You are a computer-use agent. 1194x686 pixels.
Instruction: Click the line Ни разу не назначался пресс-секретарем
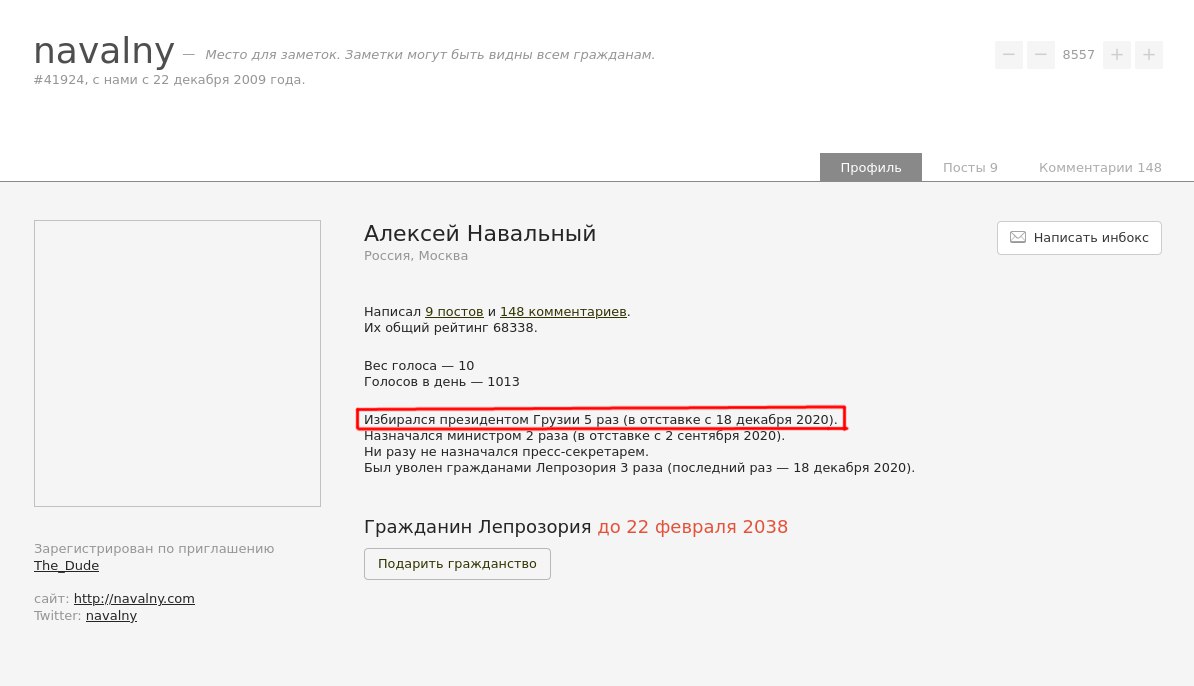tap(506, 452)
